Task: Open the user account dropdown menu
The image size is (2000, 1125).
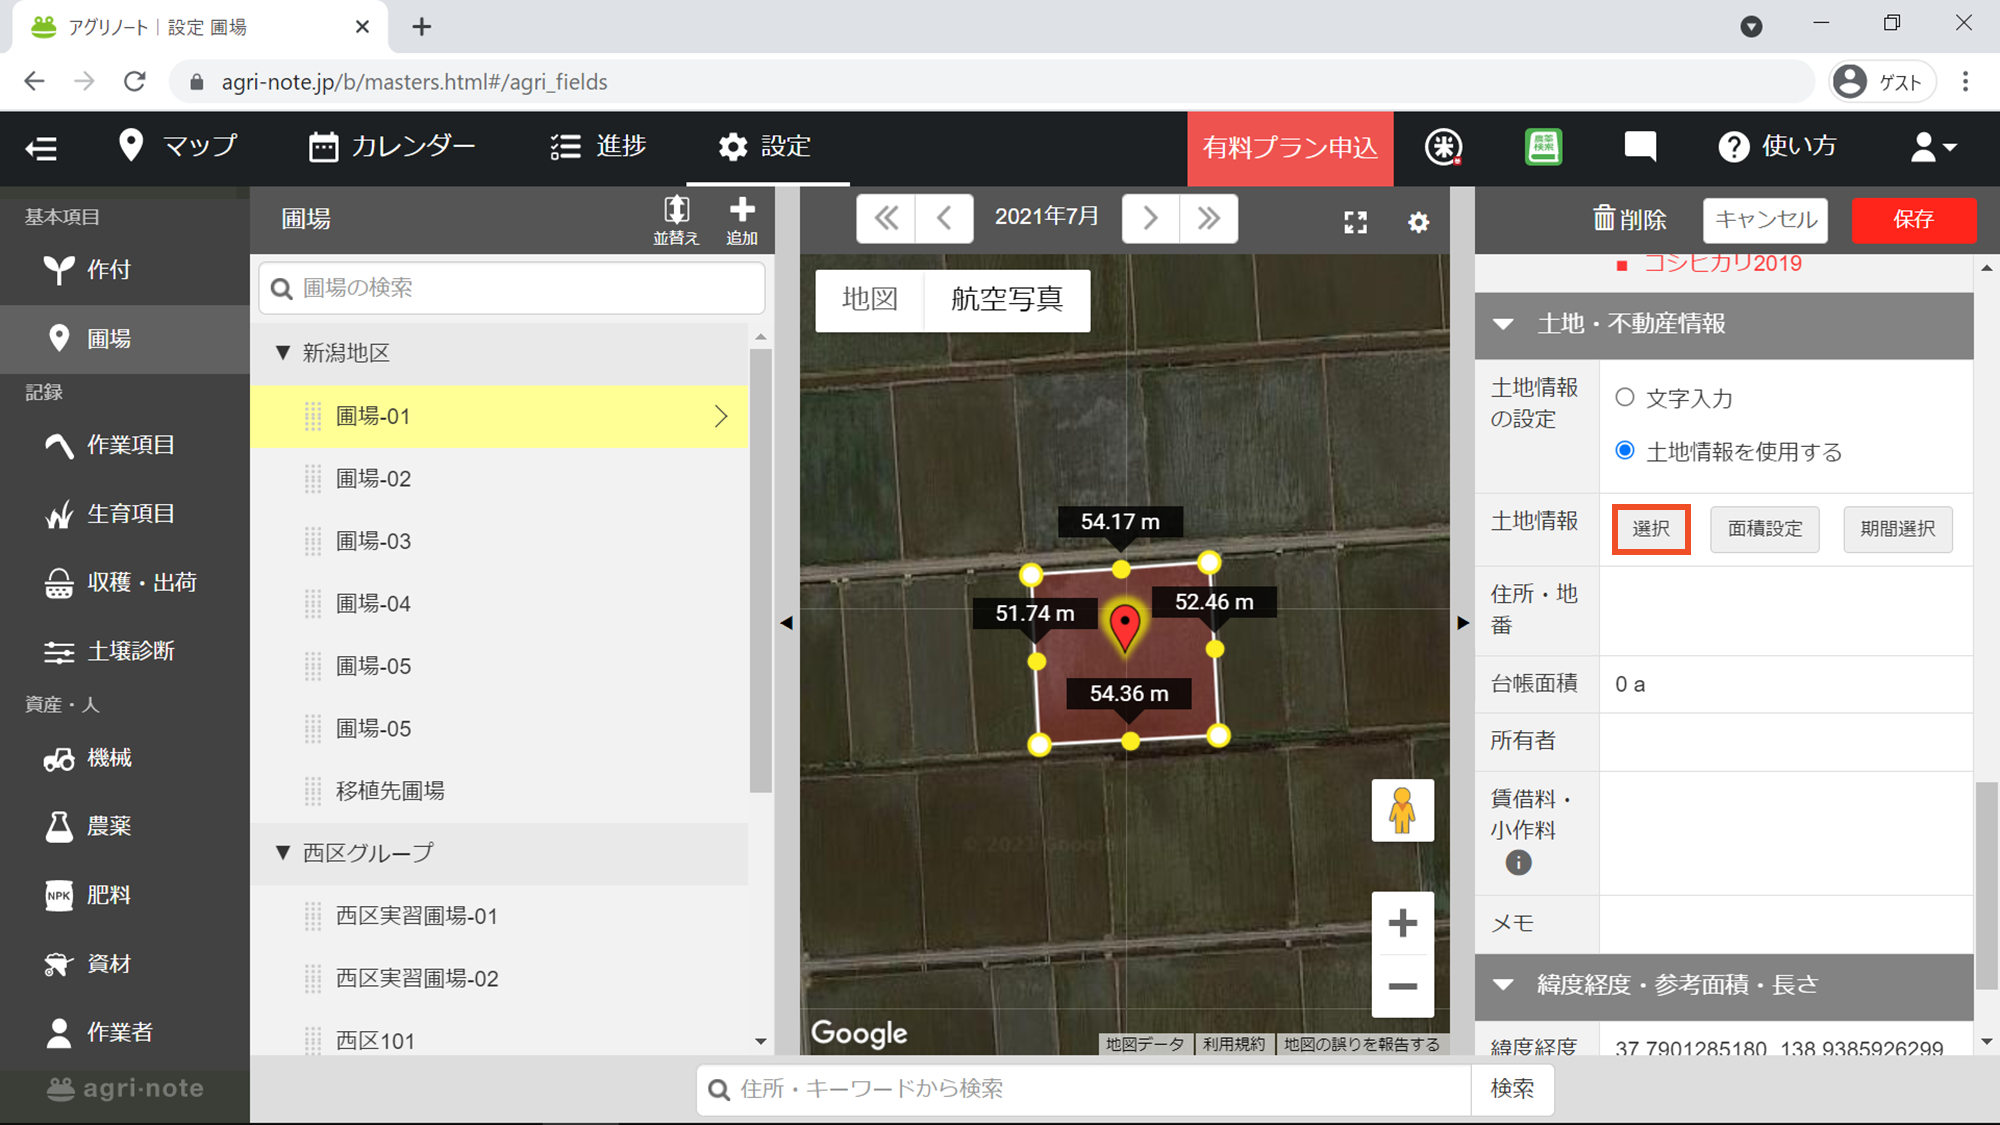Action: tap(1932, 147)
